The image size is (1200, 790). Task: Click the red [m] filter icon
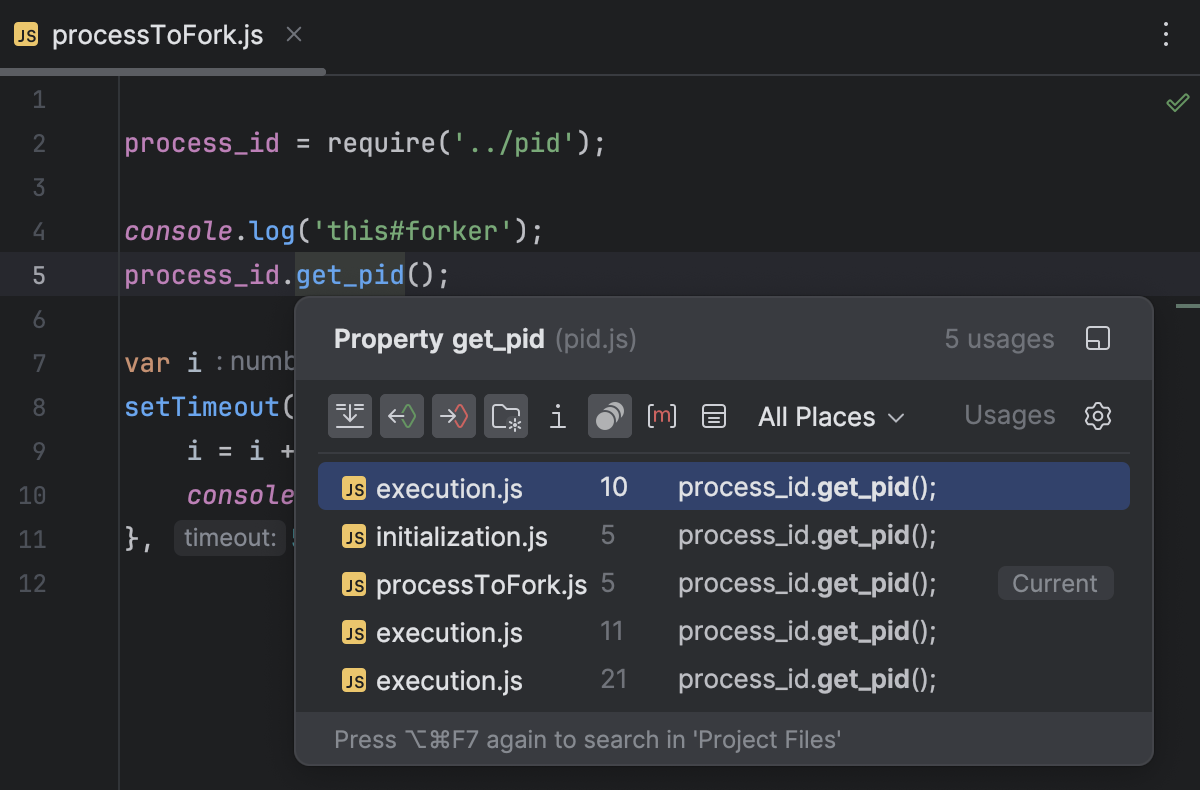(662, 416)
